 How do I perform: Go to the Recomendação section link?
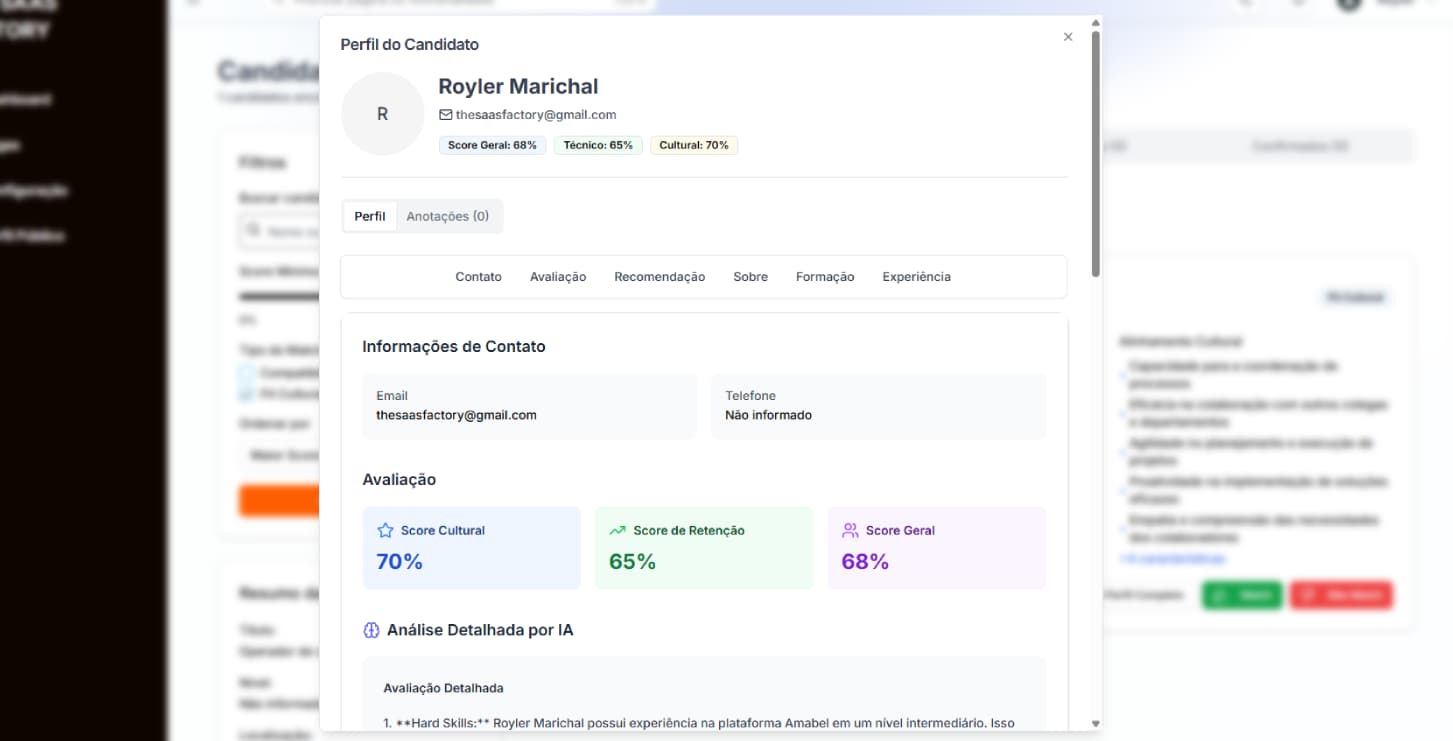coord(659,277)
